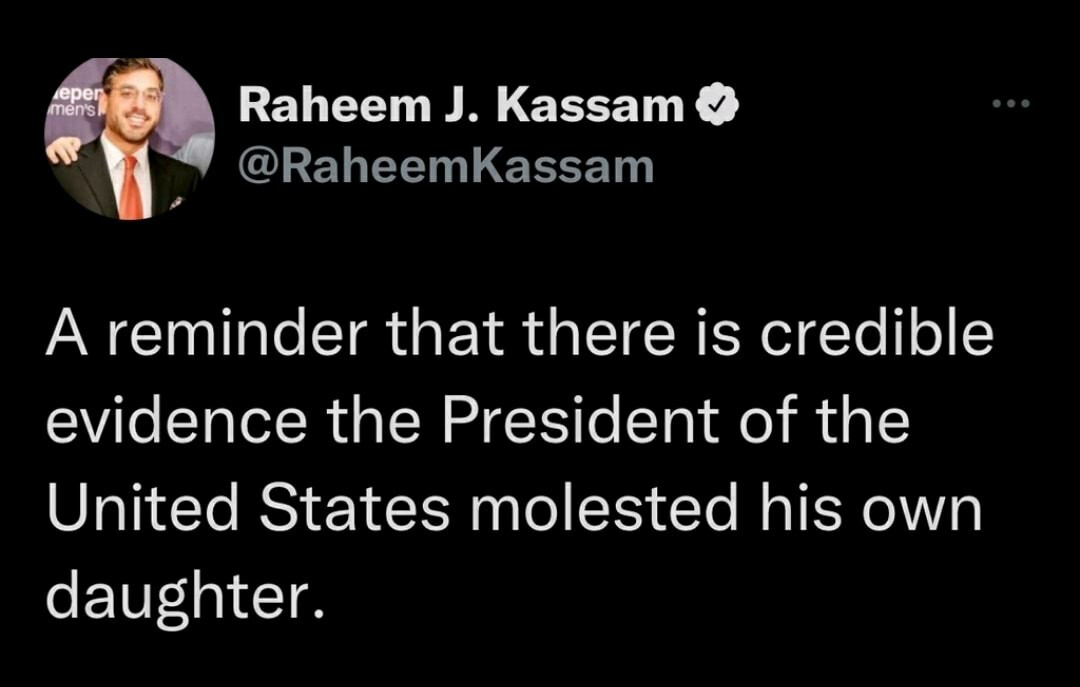Click the tweet's first line starting 'A reminder'

(520, 335)
